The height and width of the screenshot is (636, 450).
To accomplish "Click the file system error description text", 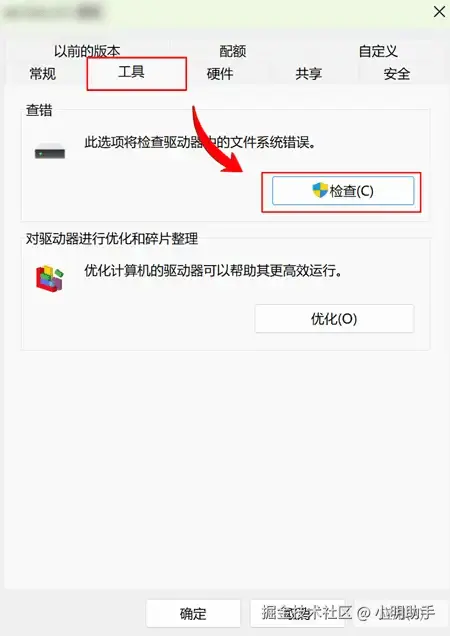I will point(200,142).
